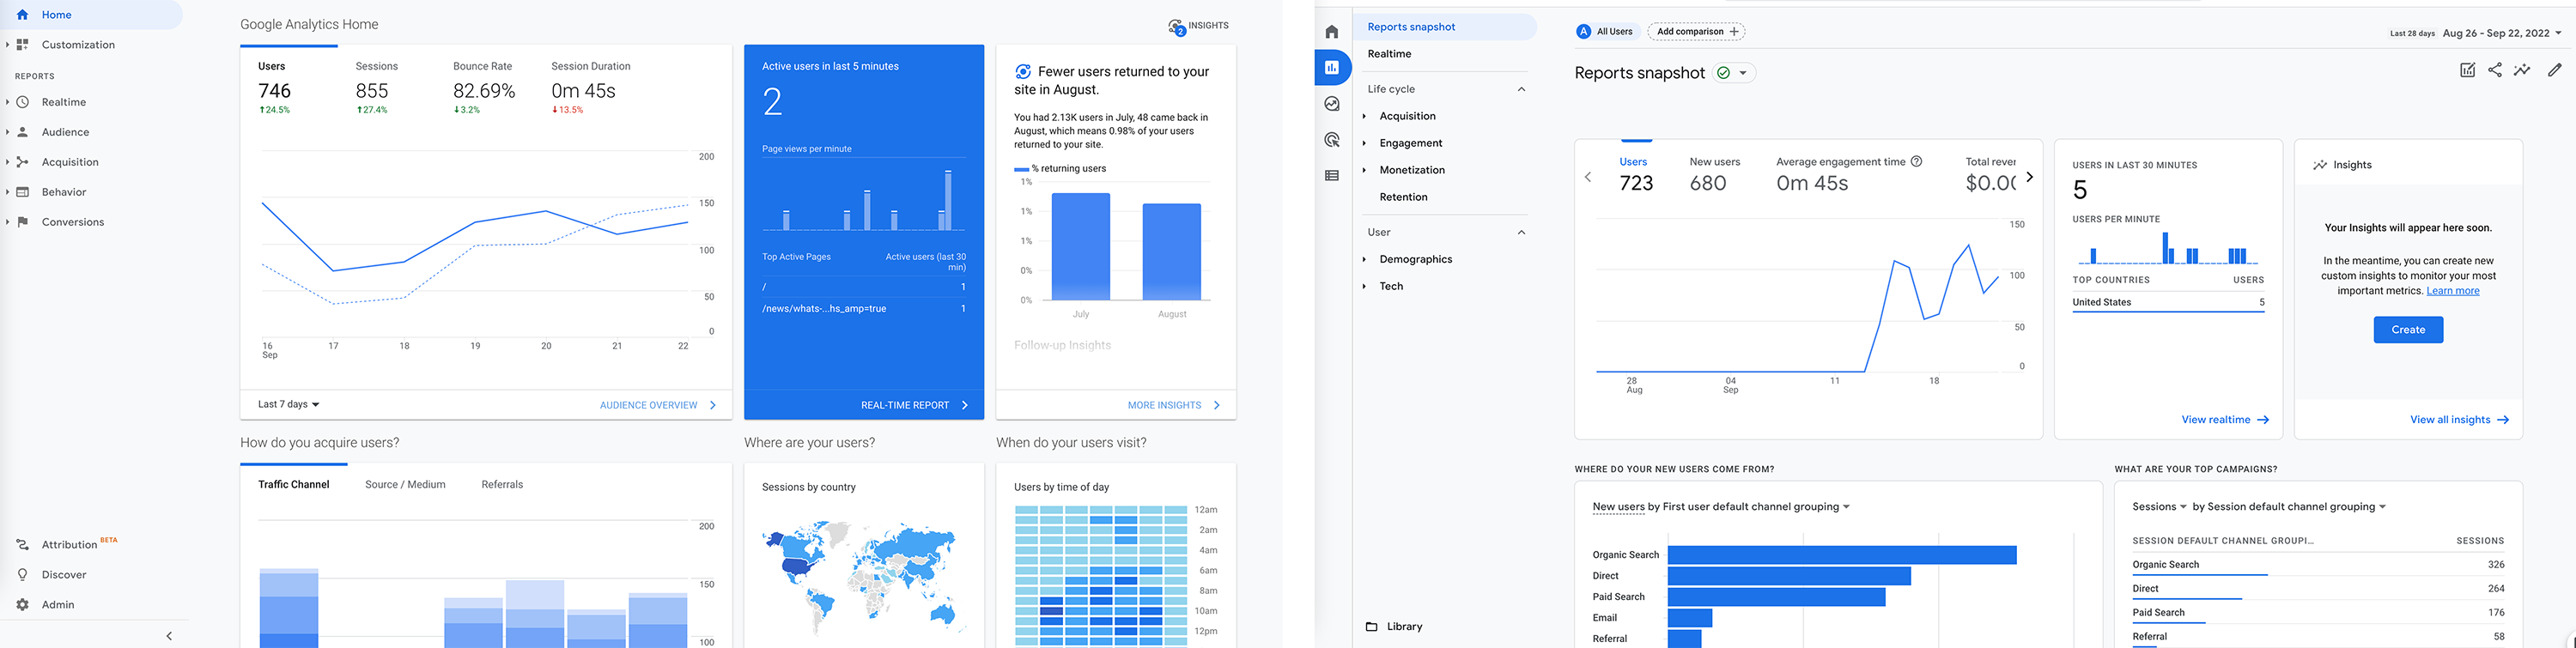Open the Retention report
2576x648 pixels.
(1403, 197)
